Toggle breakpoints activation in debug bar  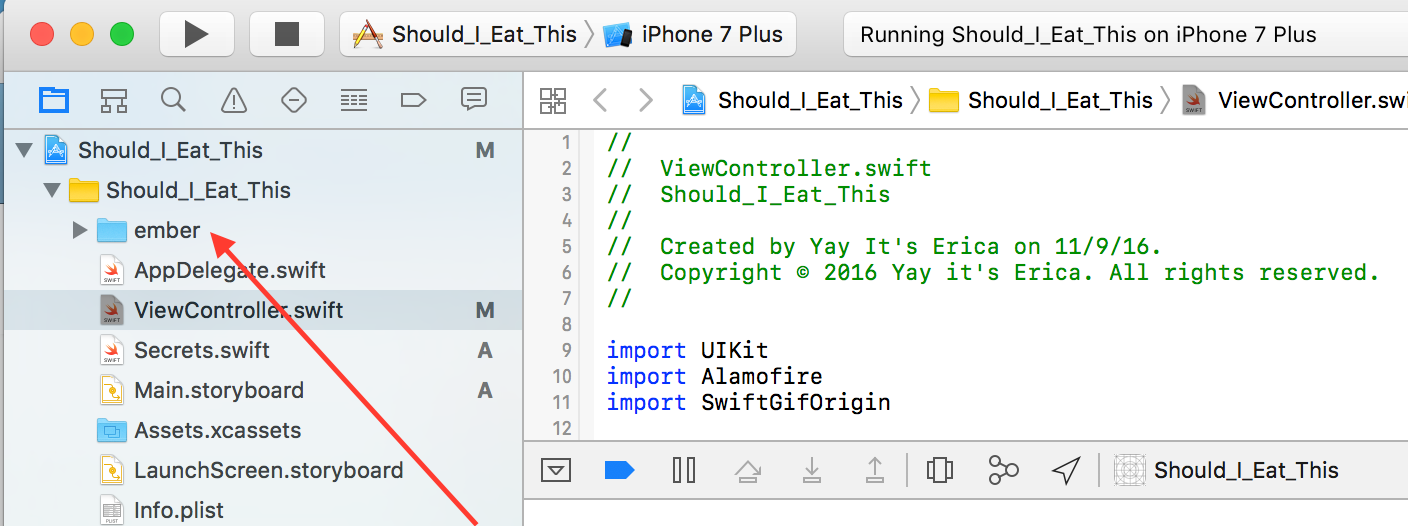[x=619, y=470]
